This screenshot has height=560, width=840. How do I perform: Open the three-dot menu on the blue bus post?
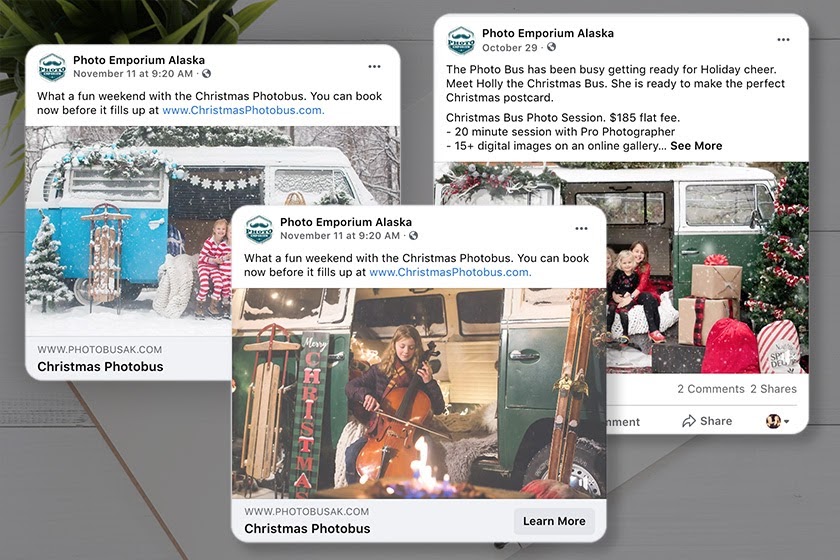[374, 66]
